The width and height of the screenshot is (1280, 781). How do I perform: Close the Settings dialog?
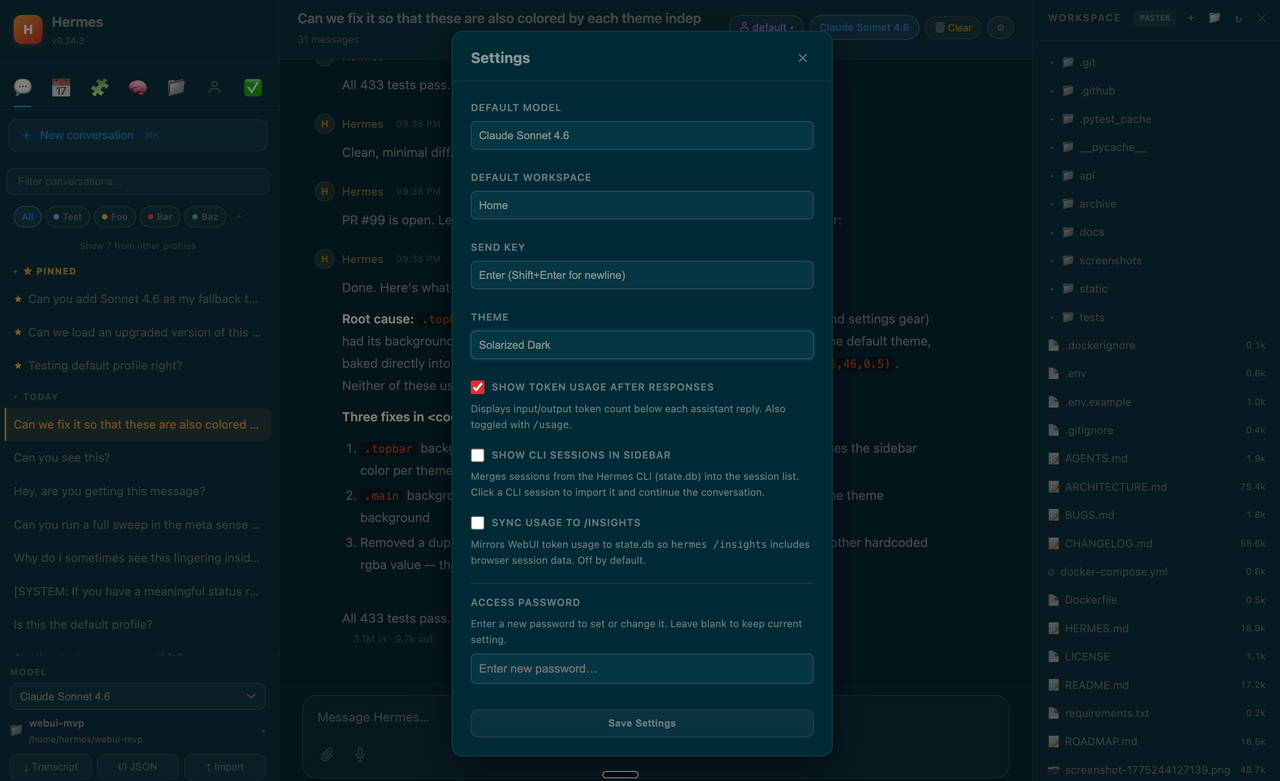[x=802, y=58]
